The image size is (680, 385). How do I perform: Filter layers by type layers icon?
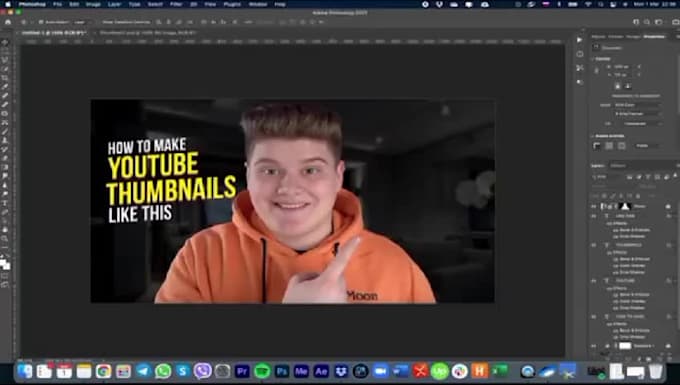pos(648,177)
